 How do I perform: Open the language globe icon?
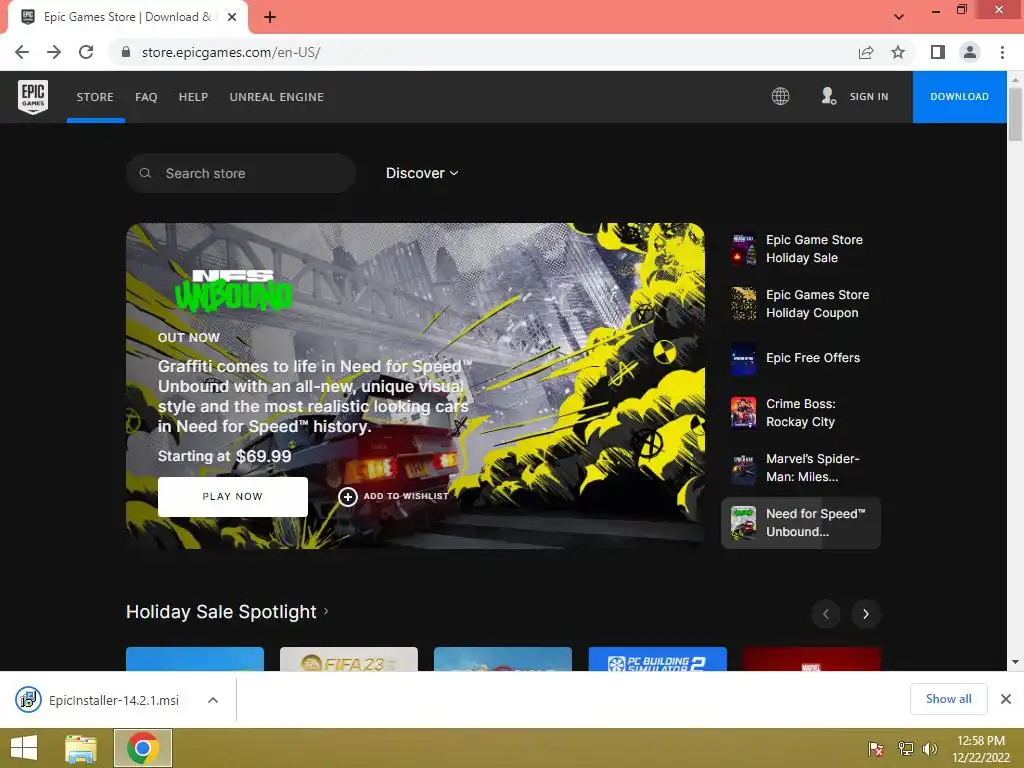coord(780,97)
